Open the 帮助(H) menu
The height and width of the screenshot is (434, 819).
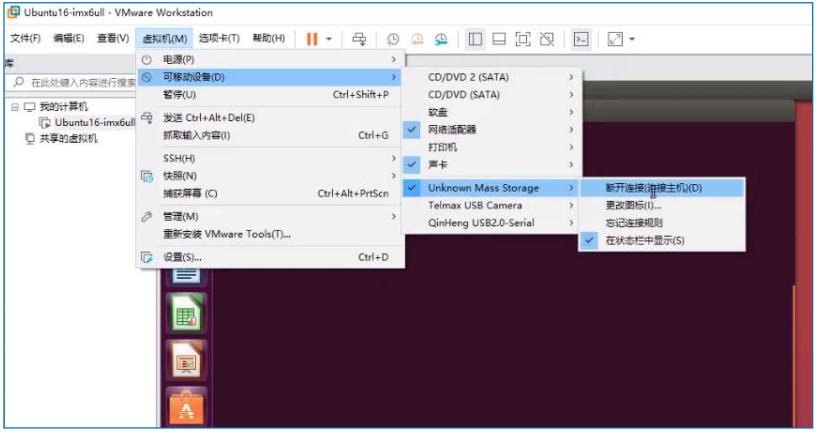coord(269,38)
